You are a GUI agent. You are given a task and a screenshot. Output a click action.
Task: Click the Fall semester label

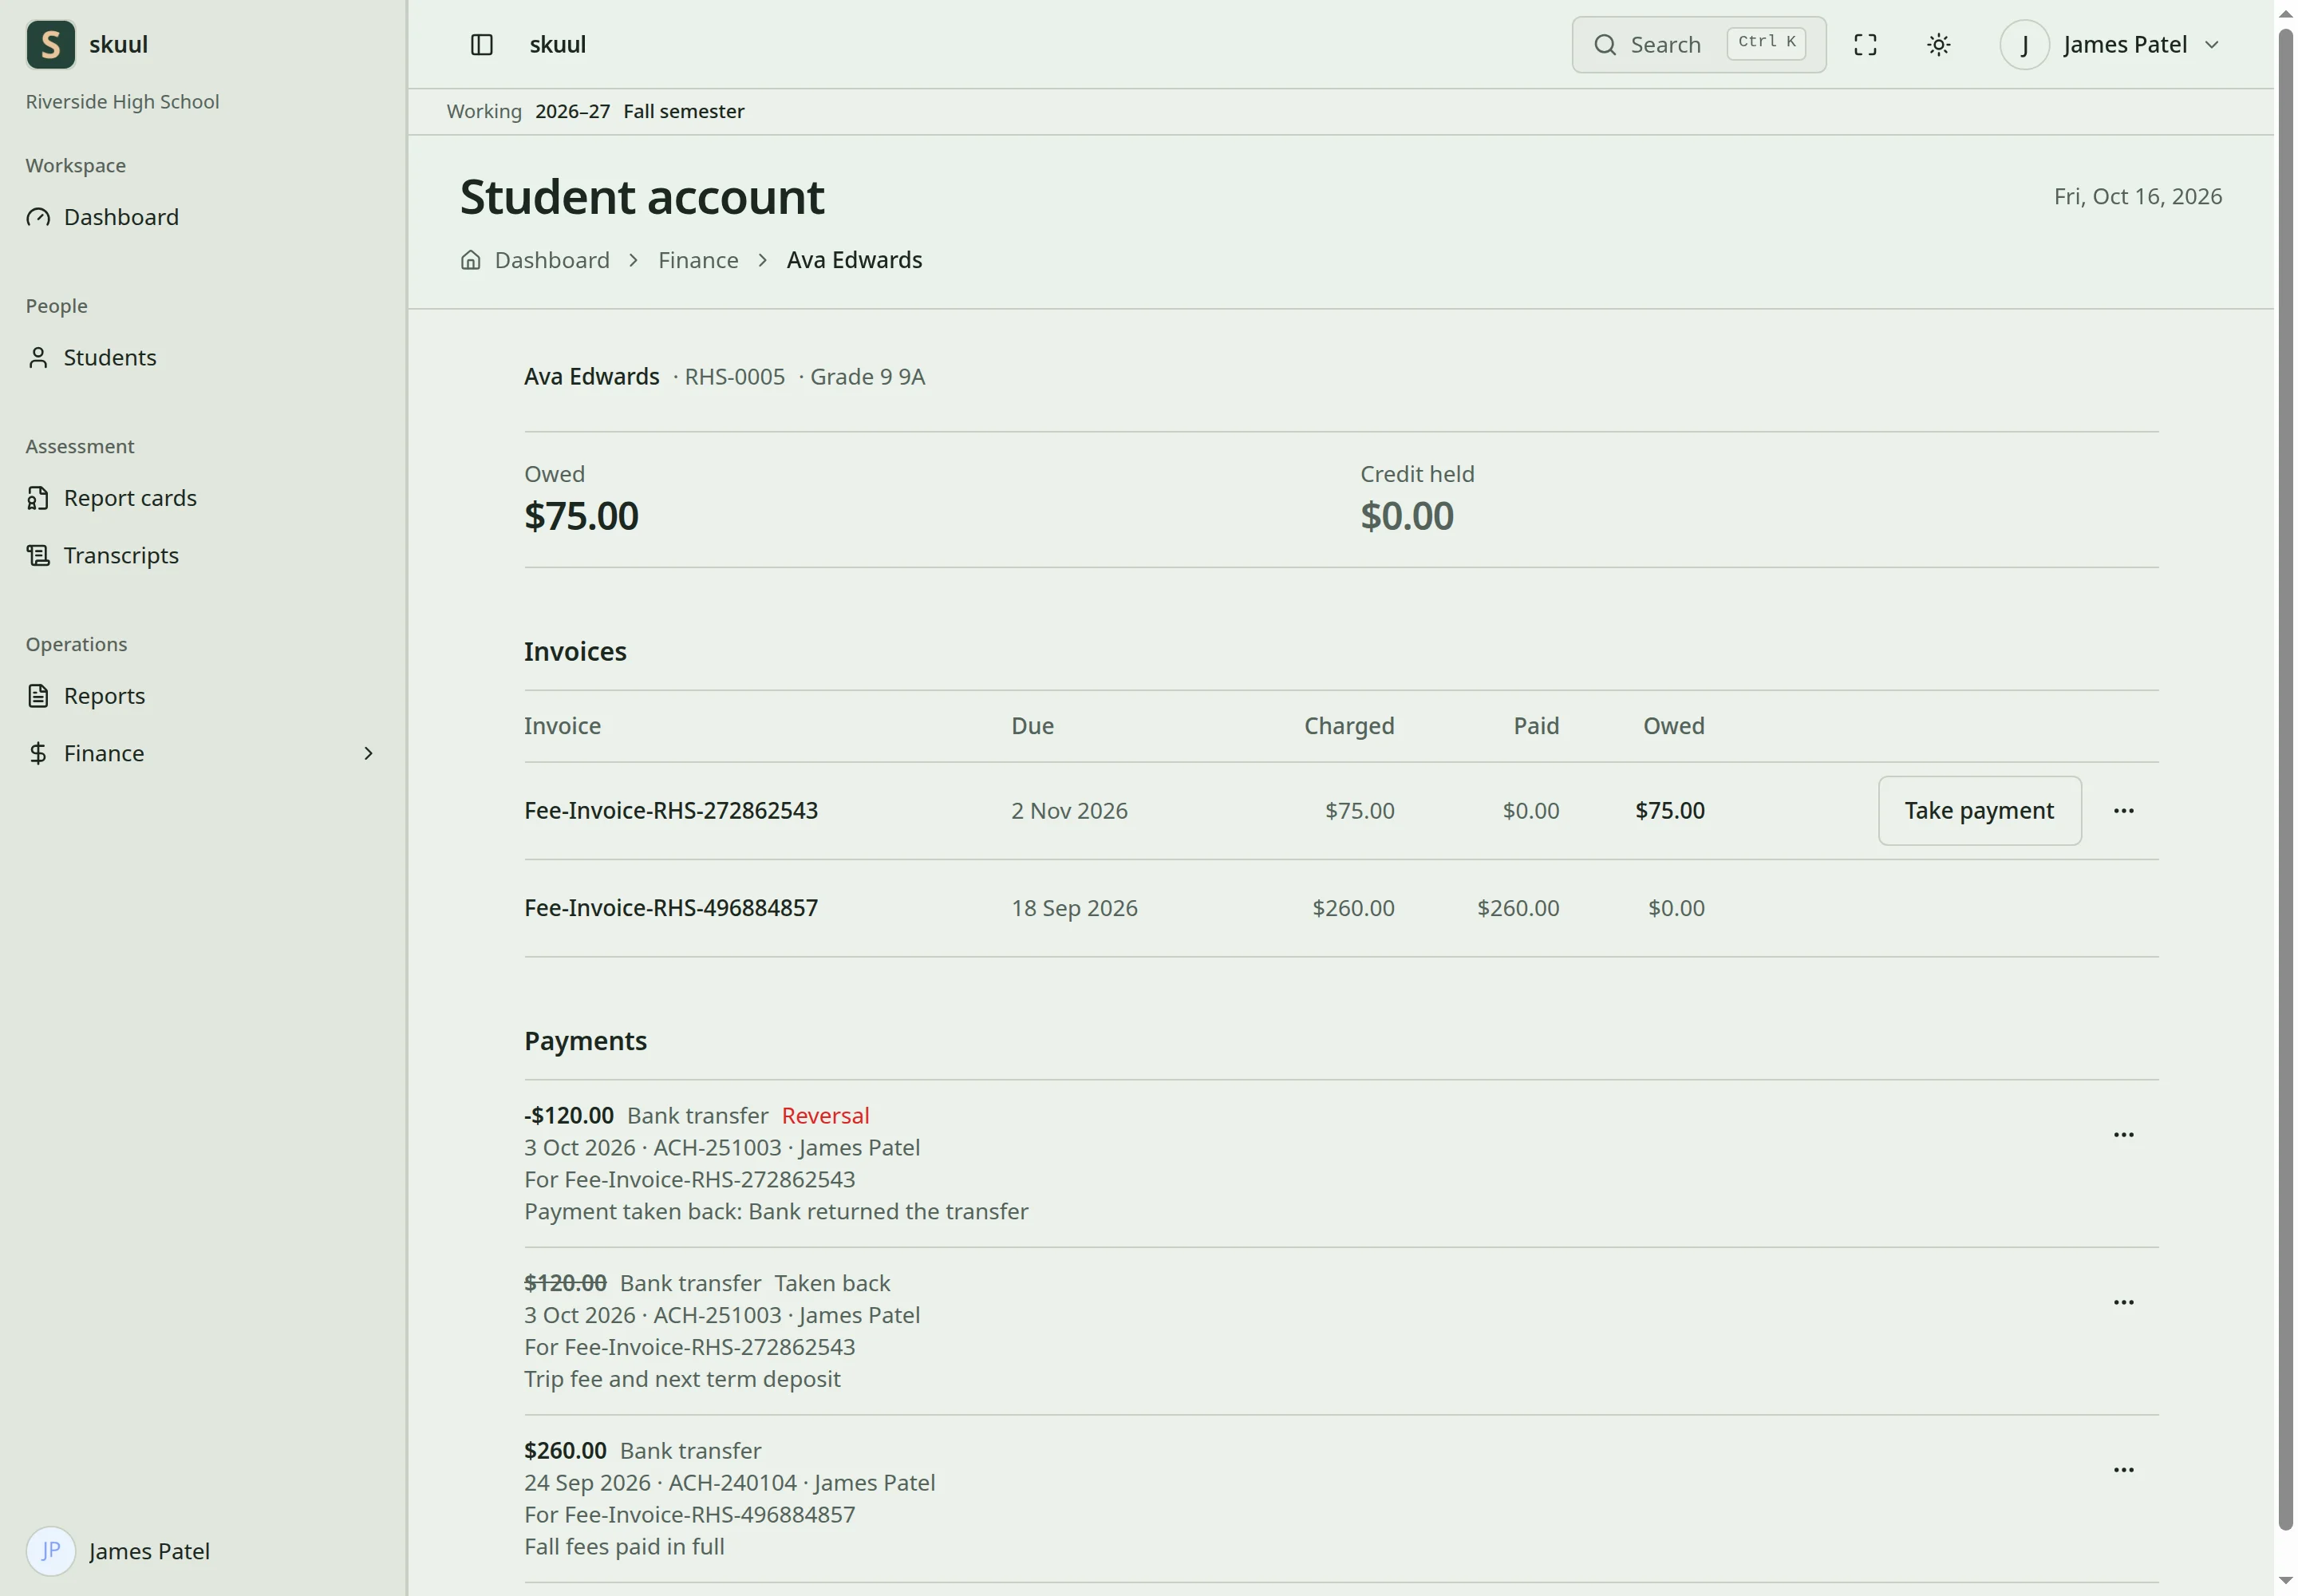click(x=683, y=111)
